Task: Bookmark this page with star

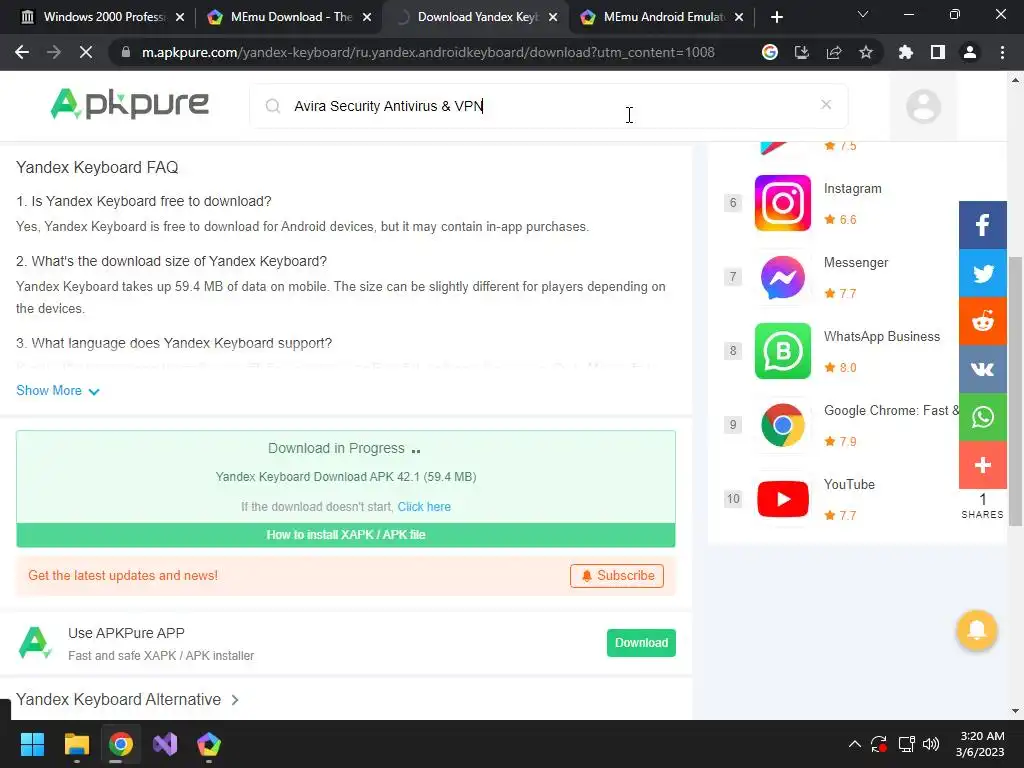Action: click(x=866, y=52)
